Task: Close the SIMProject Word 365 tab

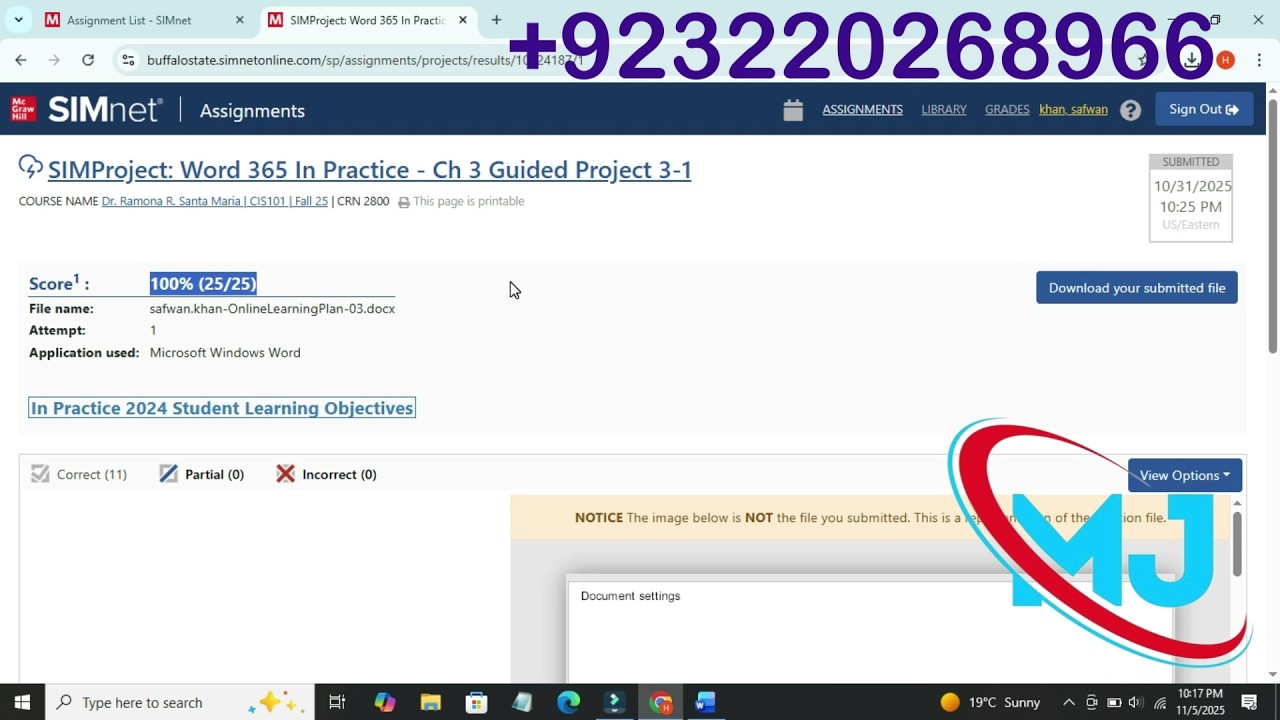Action: [462, 20]
